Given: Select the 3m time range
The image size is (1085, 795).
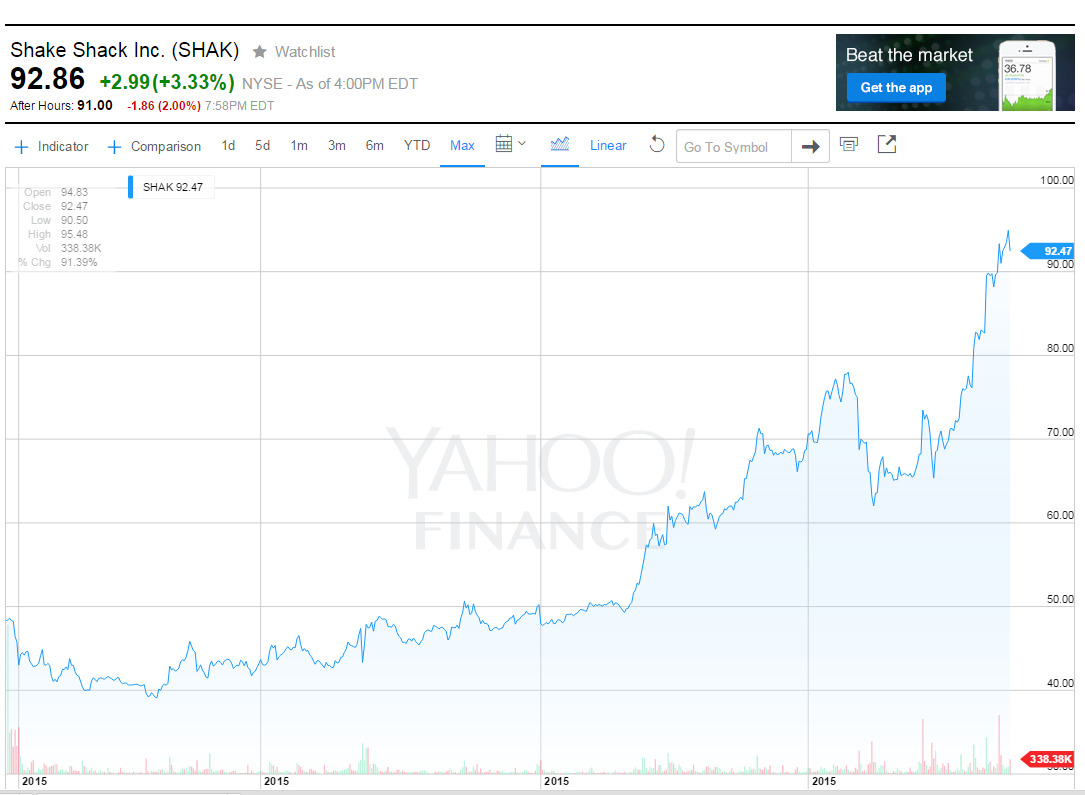Looking at the screenshot, I should pos(337,146).
